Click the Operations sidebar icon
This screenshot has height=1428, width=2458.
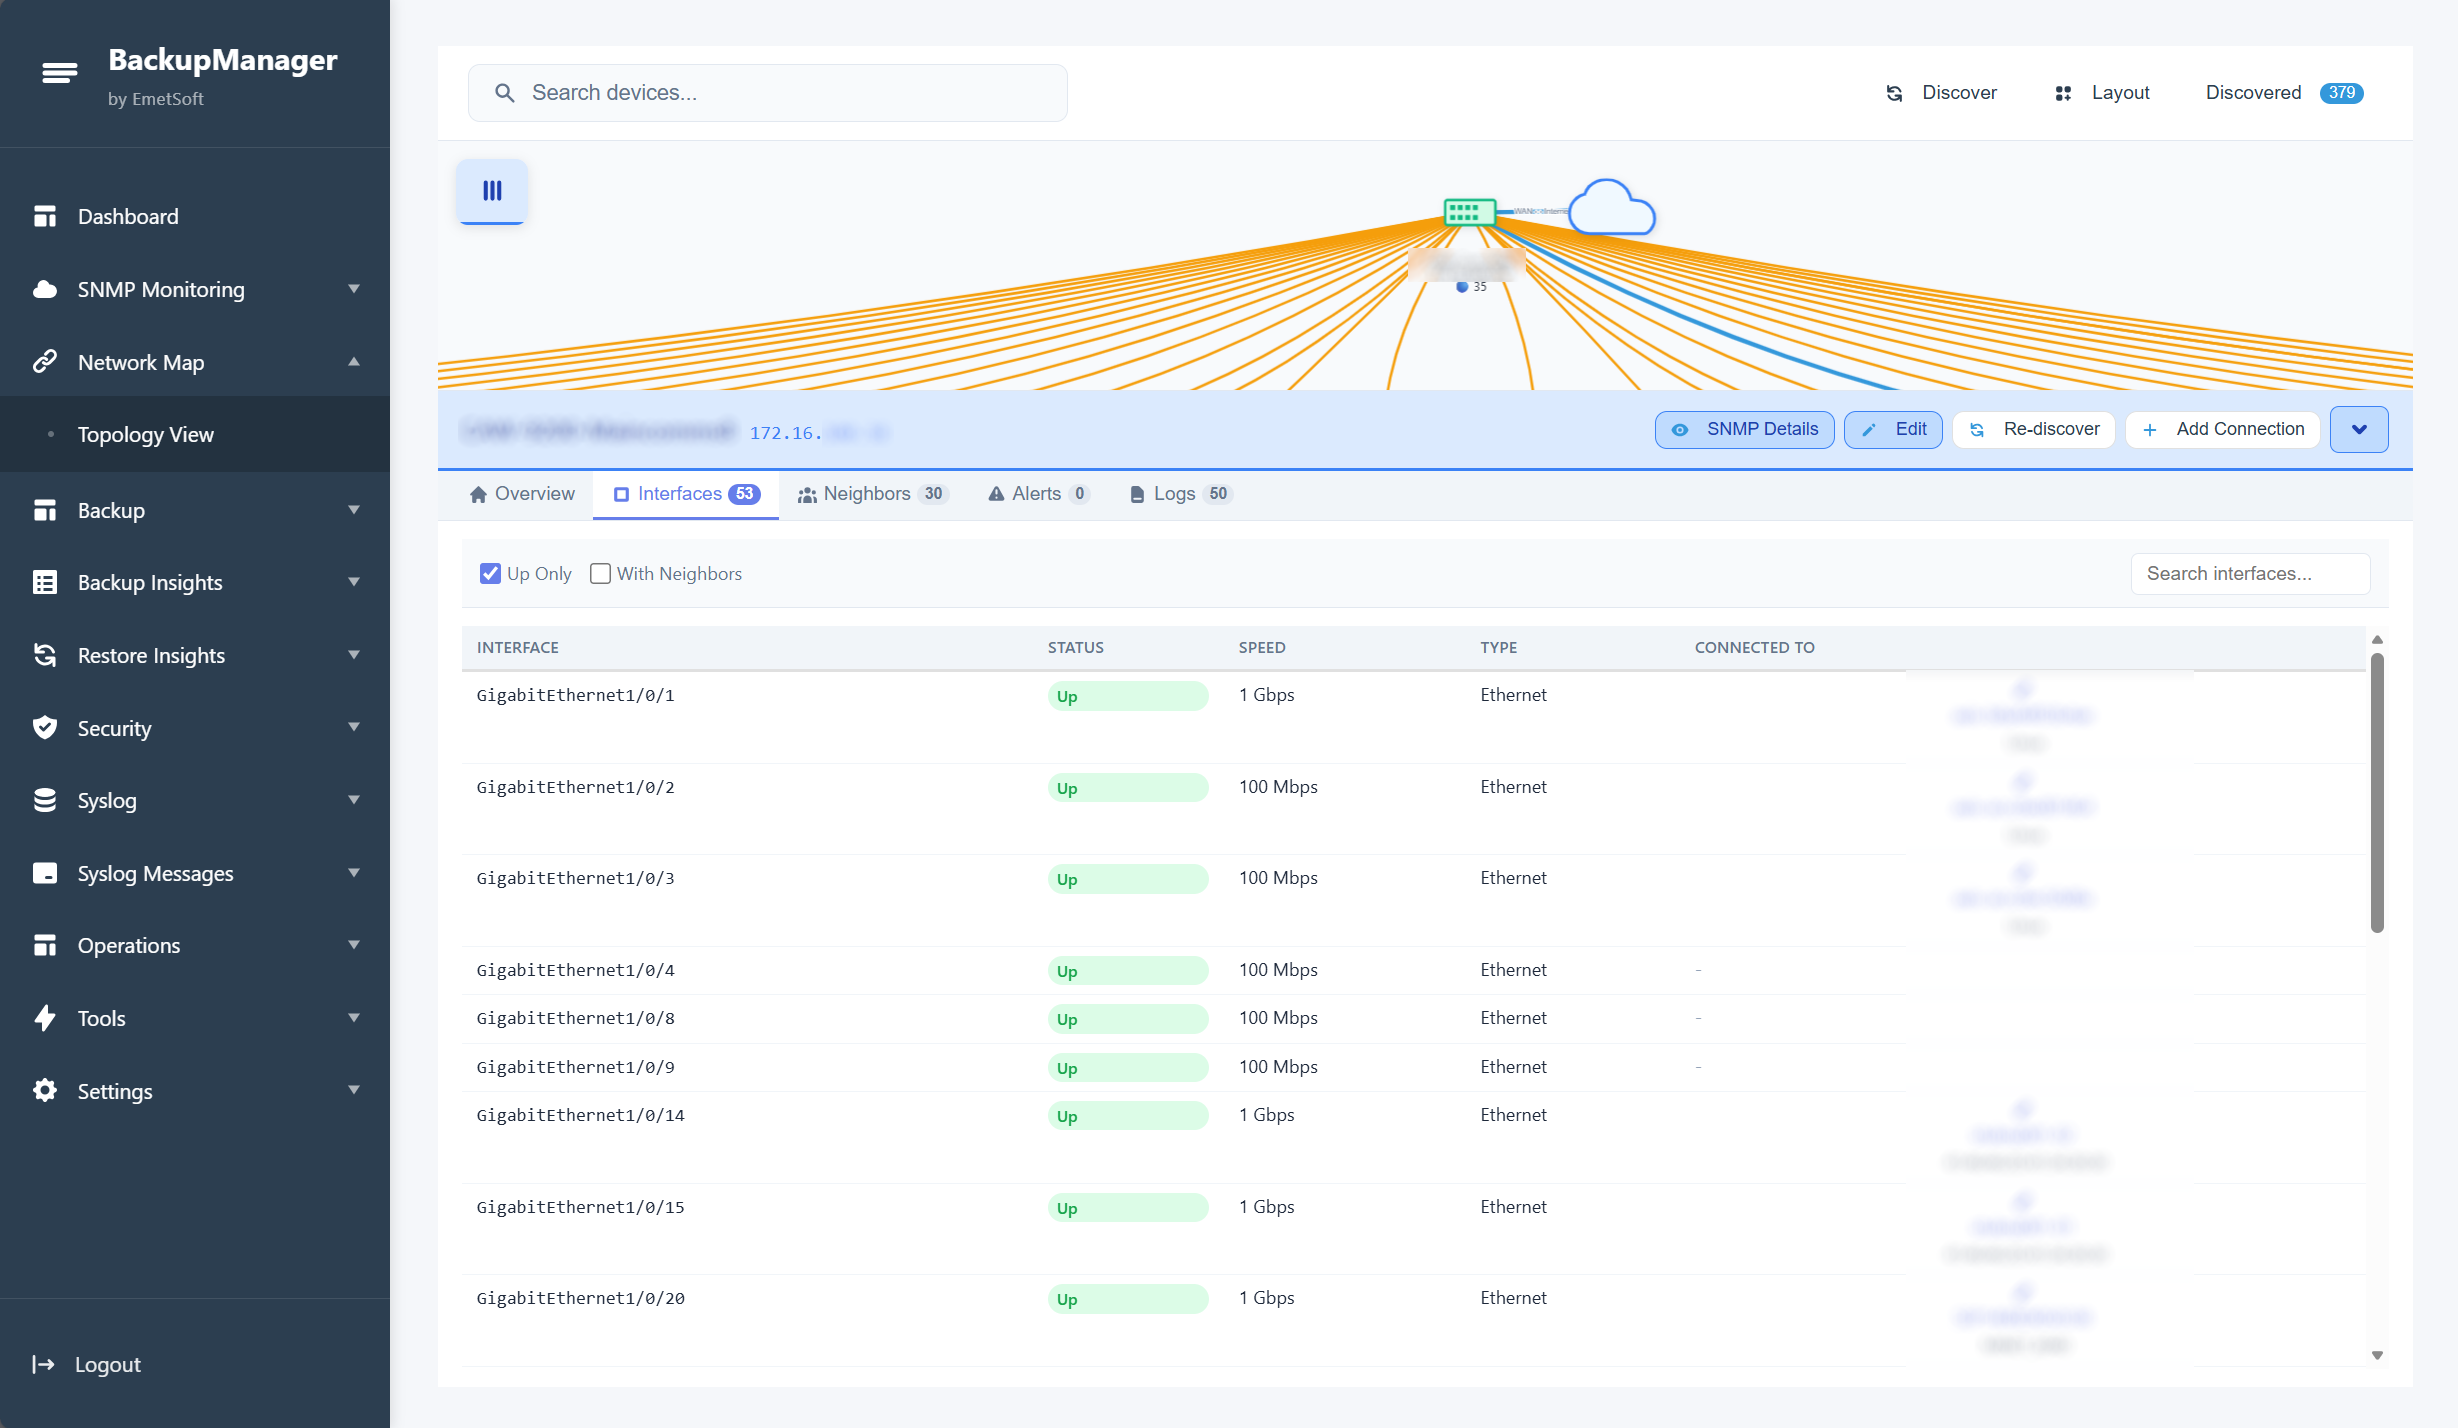tap(45, 945)
